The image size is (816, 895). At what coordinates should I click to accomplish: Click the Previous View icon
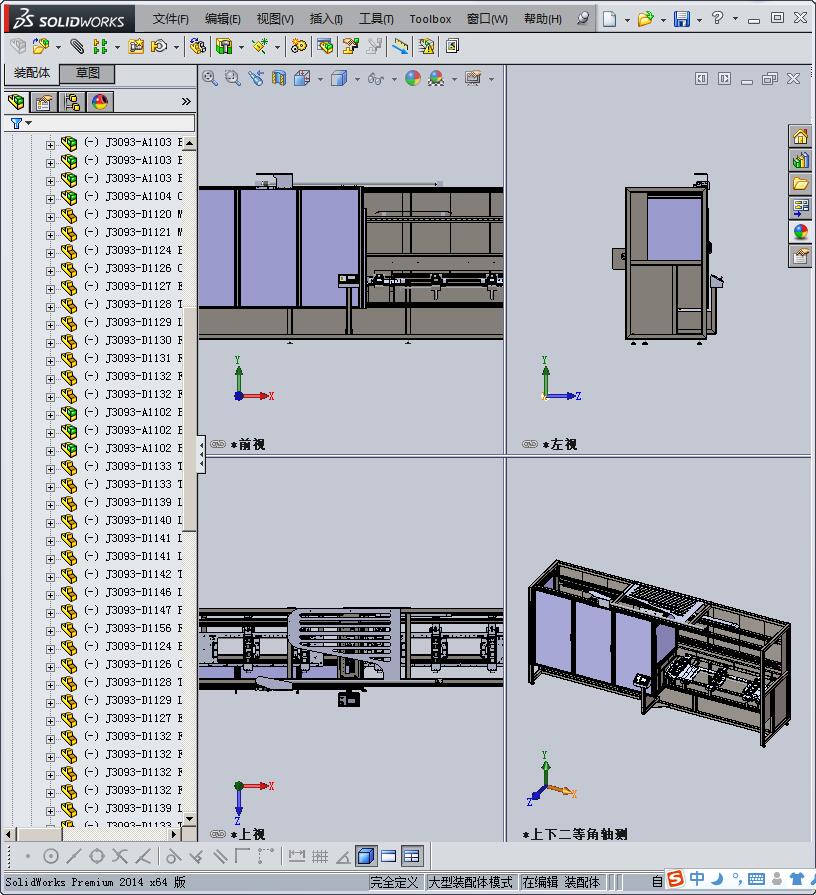(x=256, y=78)
